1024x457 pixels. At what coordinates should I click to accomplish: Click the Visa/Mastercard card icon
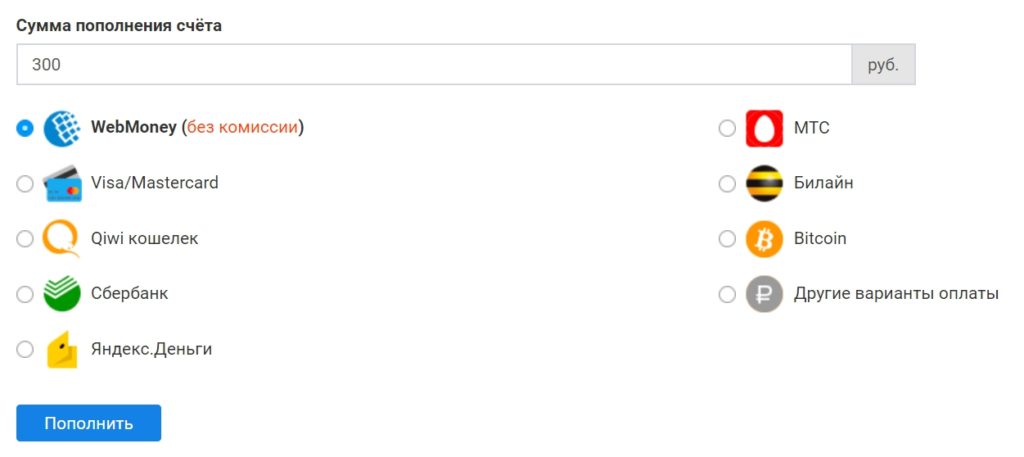click(62, 184)
